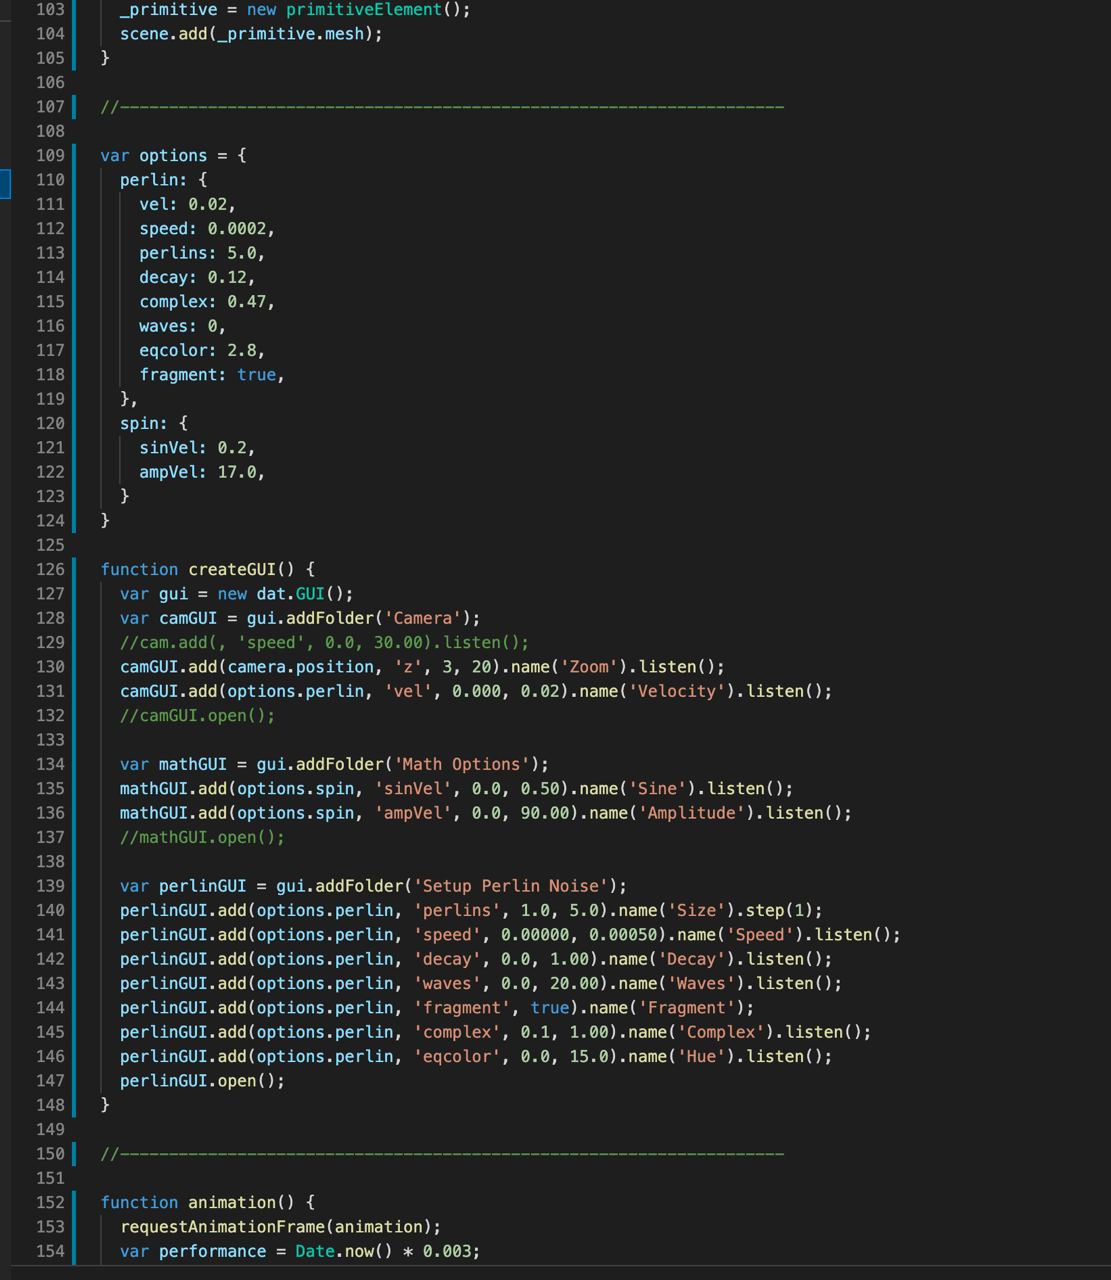Click the 'Sine' name string
The width and height of the screenshot is (1111, 1280).
657,788
